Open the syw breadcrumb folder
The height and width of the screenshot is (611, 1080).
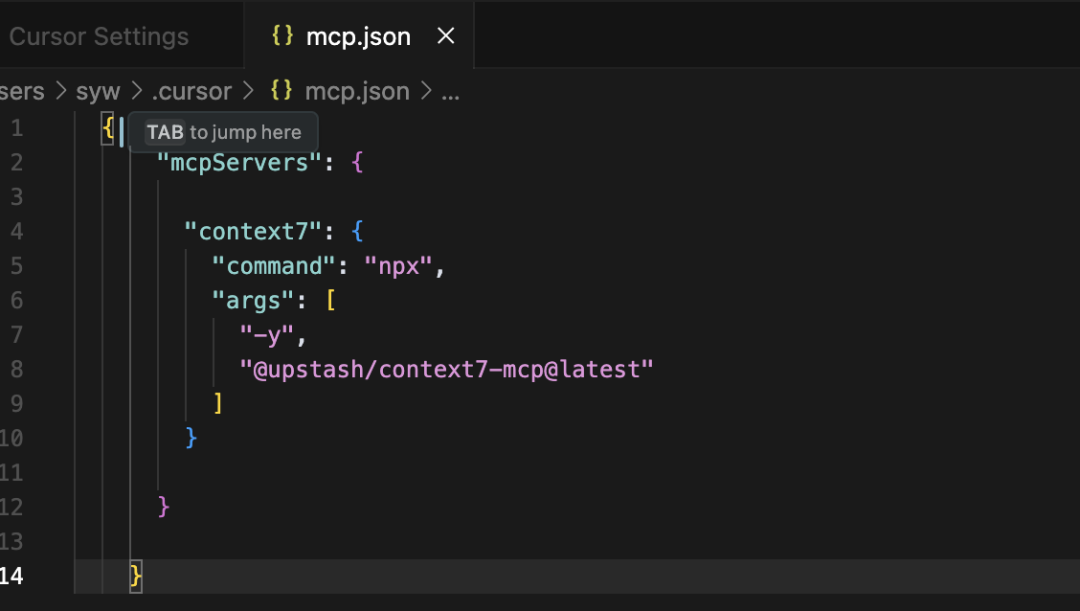[x=98, y=92]
